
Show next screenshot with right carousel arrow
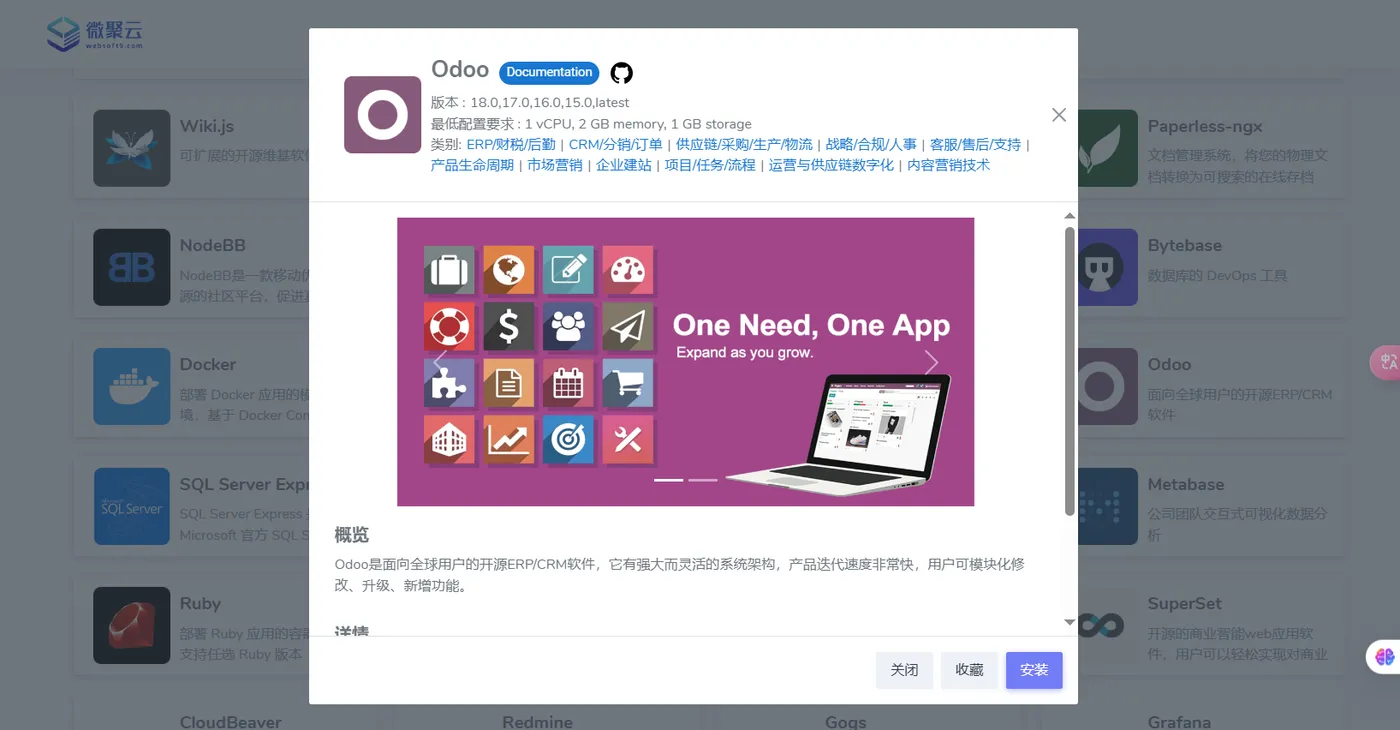(x=931, y=362)
